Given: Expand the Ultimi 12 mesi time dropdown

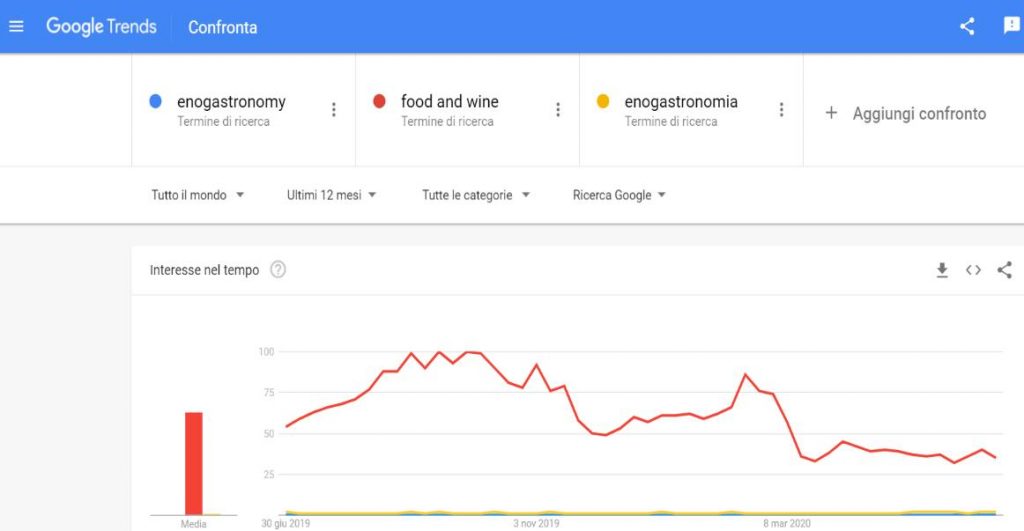Looking at the screenshot, I should [332, 195].
